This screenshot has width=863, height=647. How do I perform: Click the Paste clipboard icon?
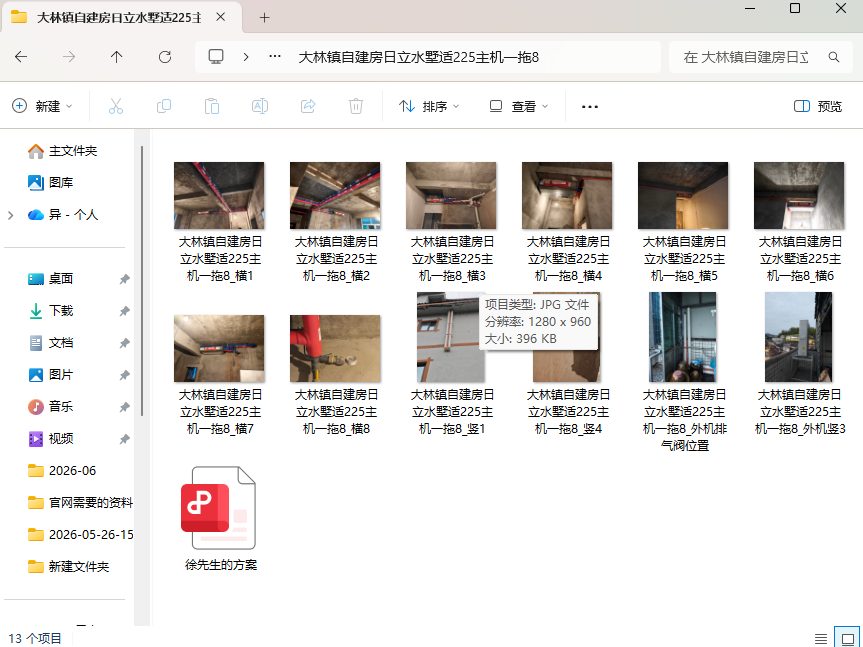click(x=212, y=106)
